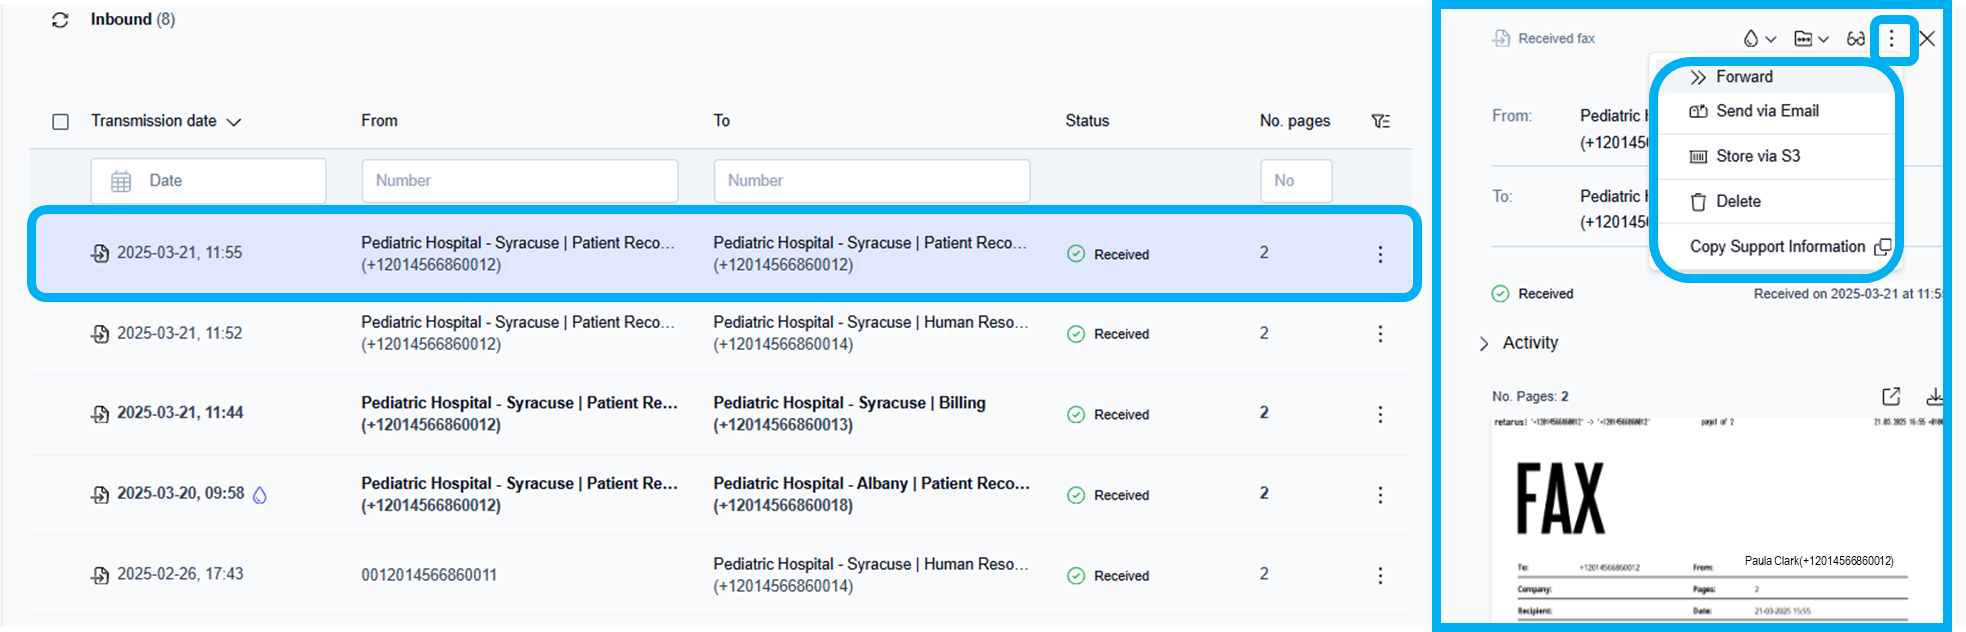
Task: Open the move-to-folder dropdown
Action: (x=1810, y=39)
